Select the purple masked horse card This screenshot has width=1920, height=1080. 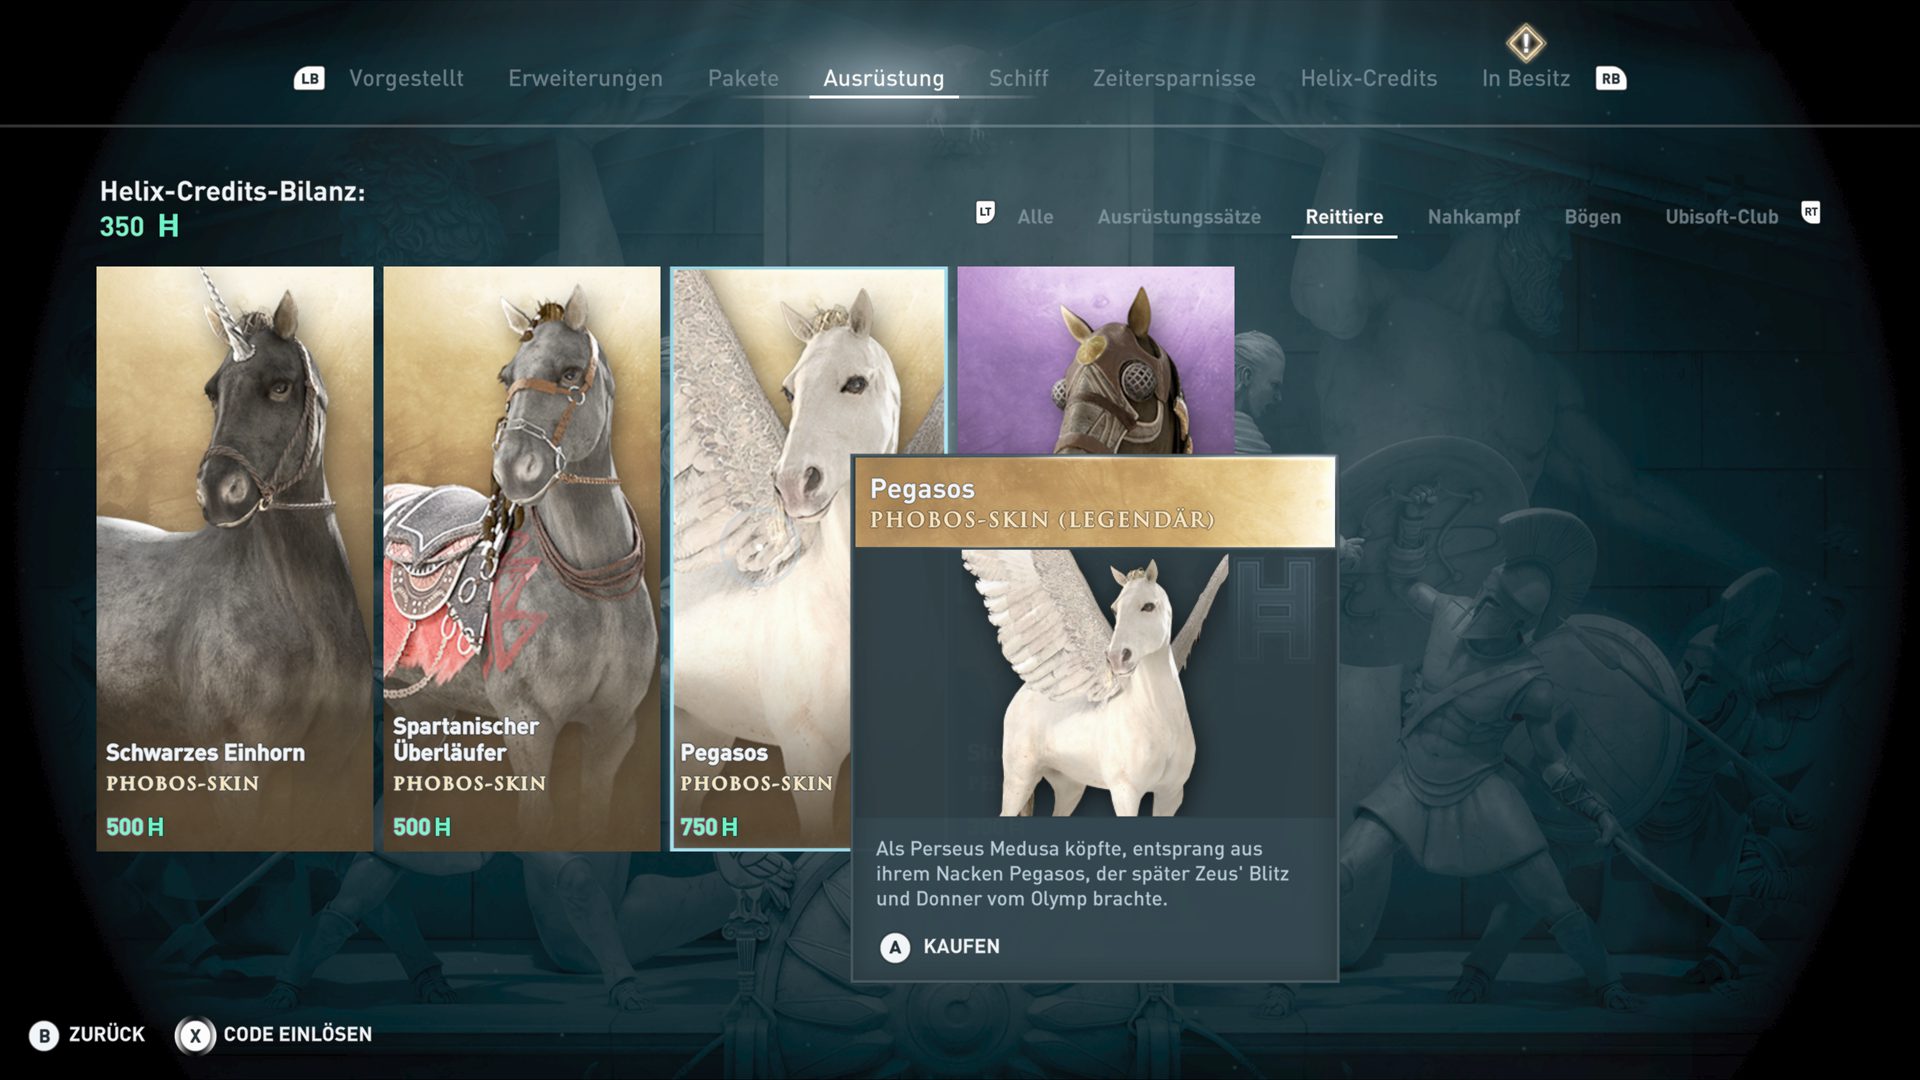1095,360
